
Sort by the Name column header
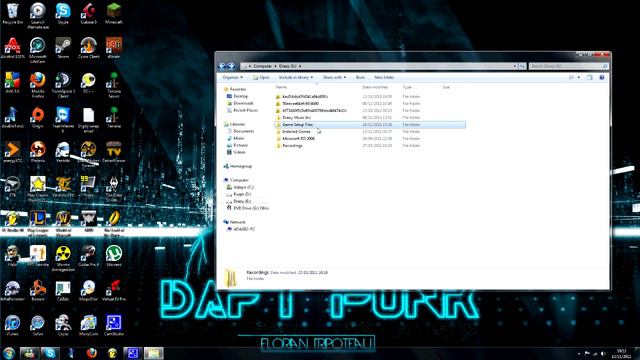click(x=281, y=87)
